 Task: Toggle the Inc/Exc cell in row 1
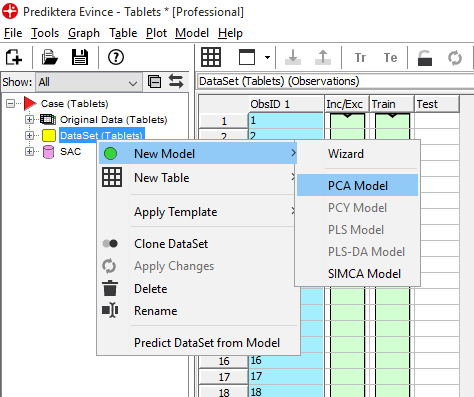pyautogui.click(x=347, y=121)
